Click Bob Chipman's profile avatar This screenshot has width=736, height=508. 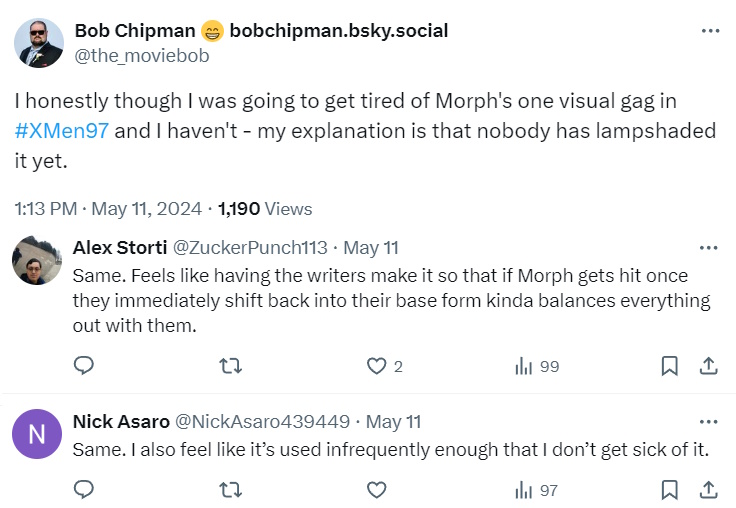pos(38,43)
